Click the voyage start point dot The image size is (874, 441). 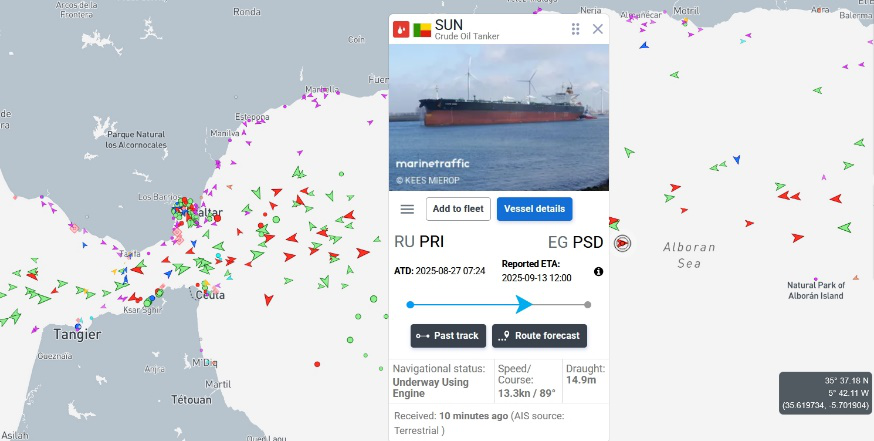pyautogui.click(x=410, y=304)
